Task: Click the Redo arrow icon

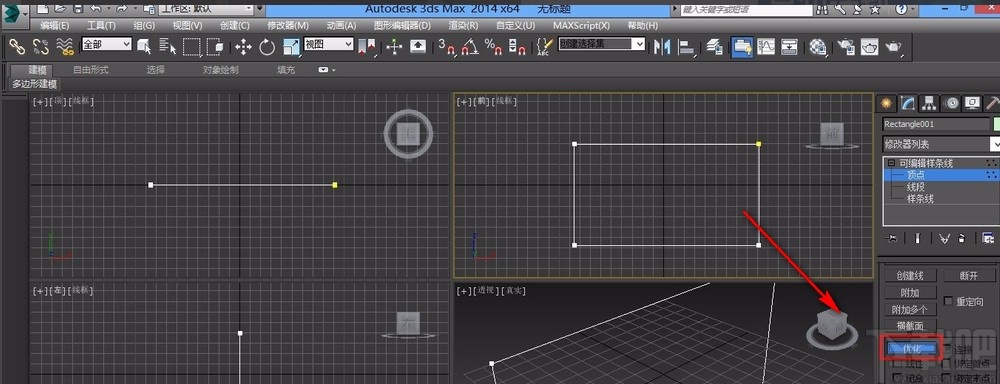Action: [122, 10]
